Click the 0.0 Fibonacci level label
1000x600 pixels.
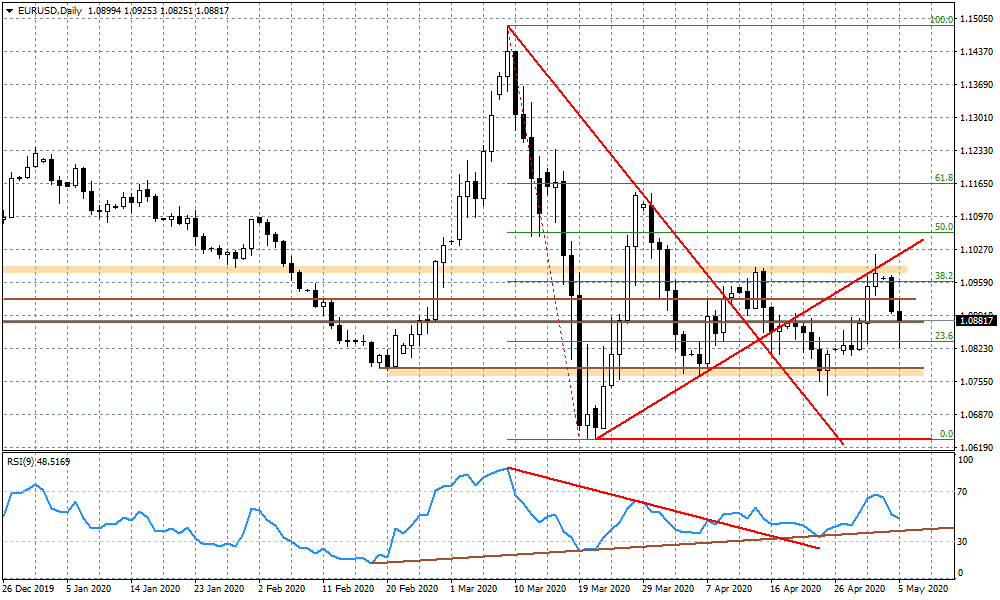tap(946, 434)
